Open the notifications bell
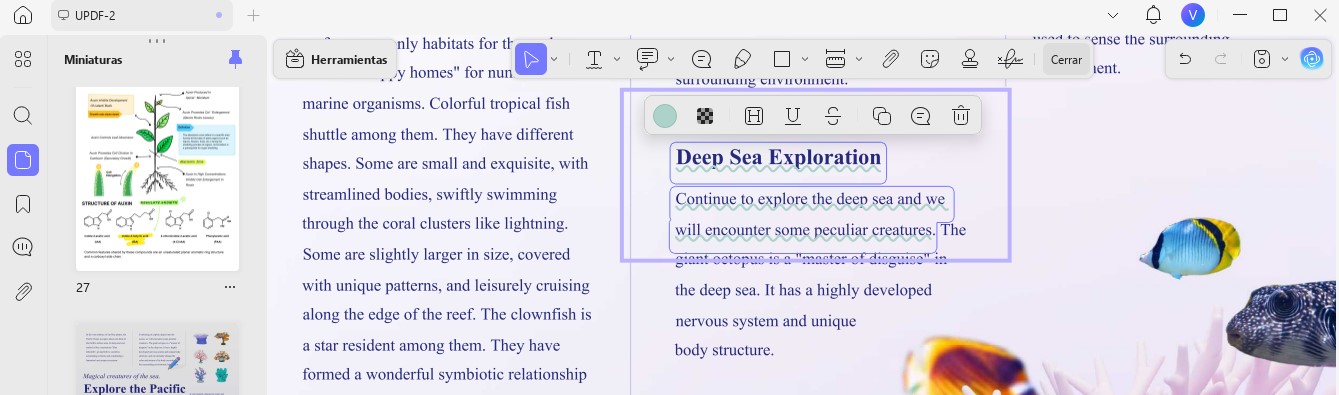 pos(1153,15)
